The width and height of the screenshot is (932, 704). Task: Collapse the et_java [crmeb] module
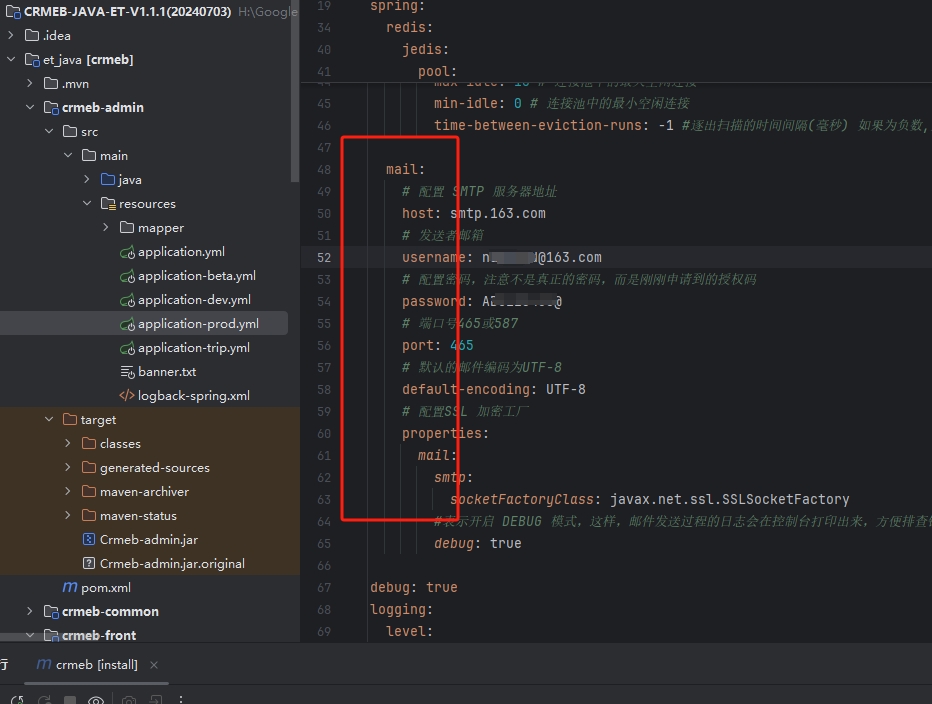click(11, 59)
